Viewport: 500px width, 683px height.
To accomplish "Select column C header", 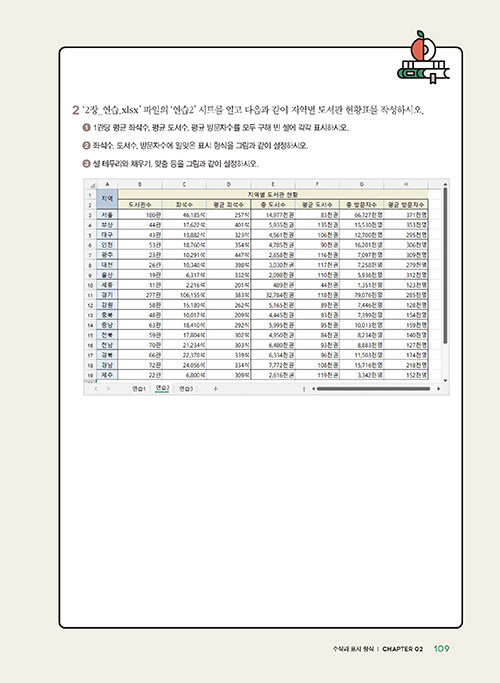I will point(184,185).
